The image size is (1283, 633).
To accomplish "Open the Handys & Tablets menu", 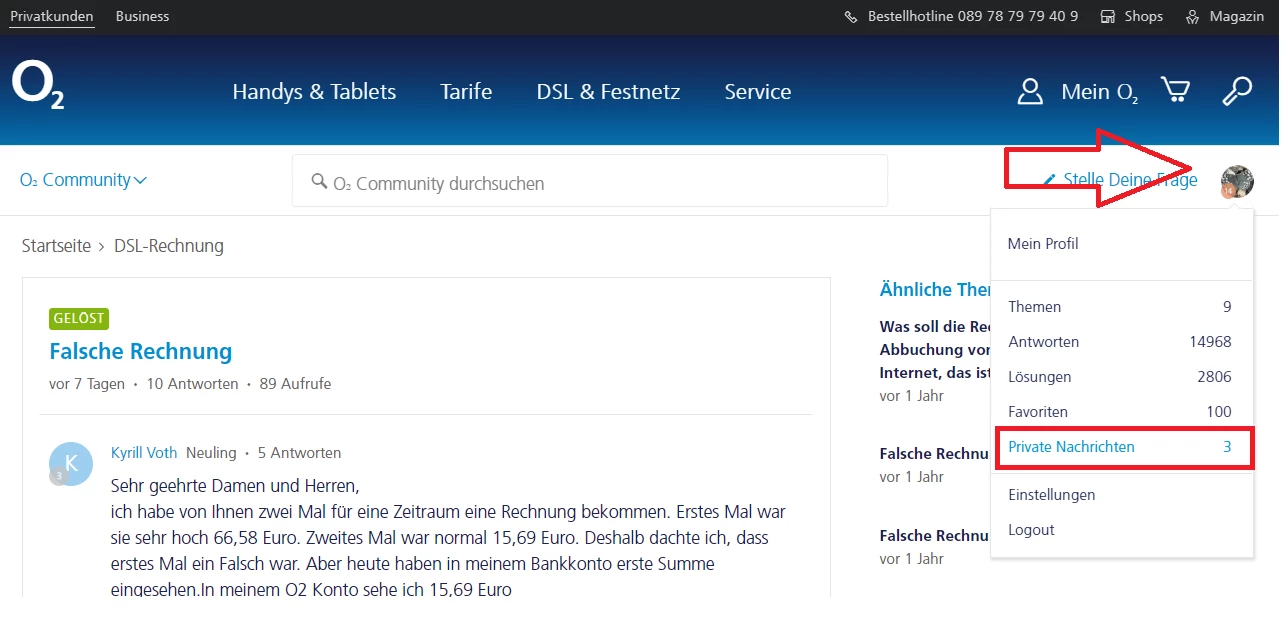I will click(314, 92).
